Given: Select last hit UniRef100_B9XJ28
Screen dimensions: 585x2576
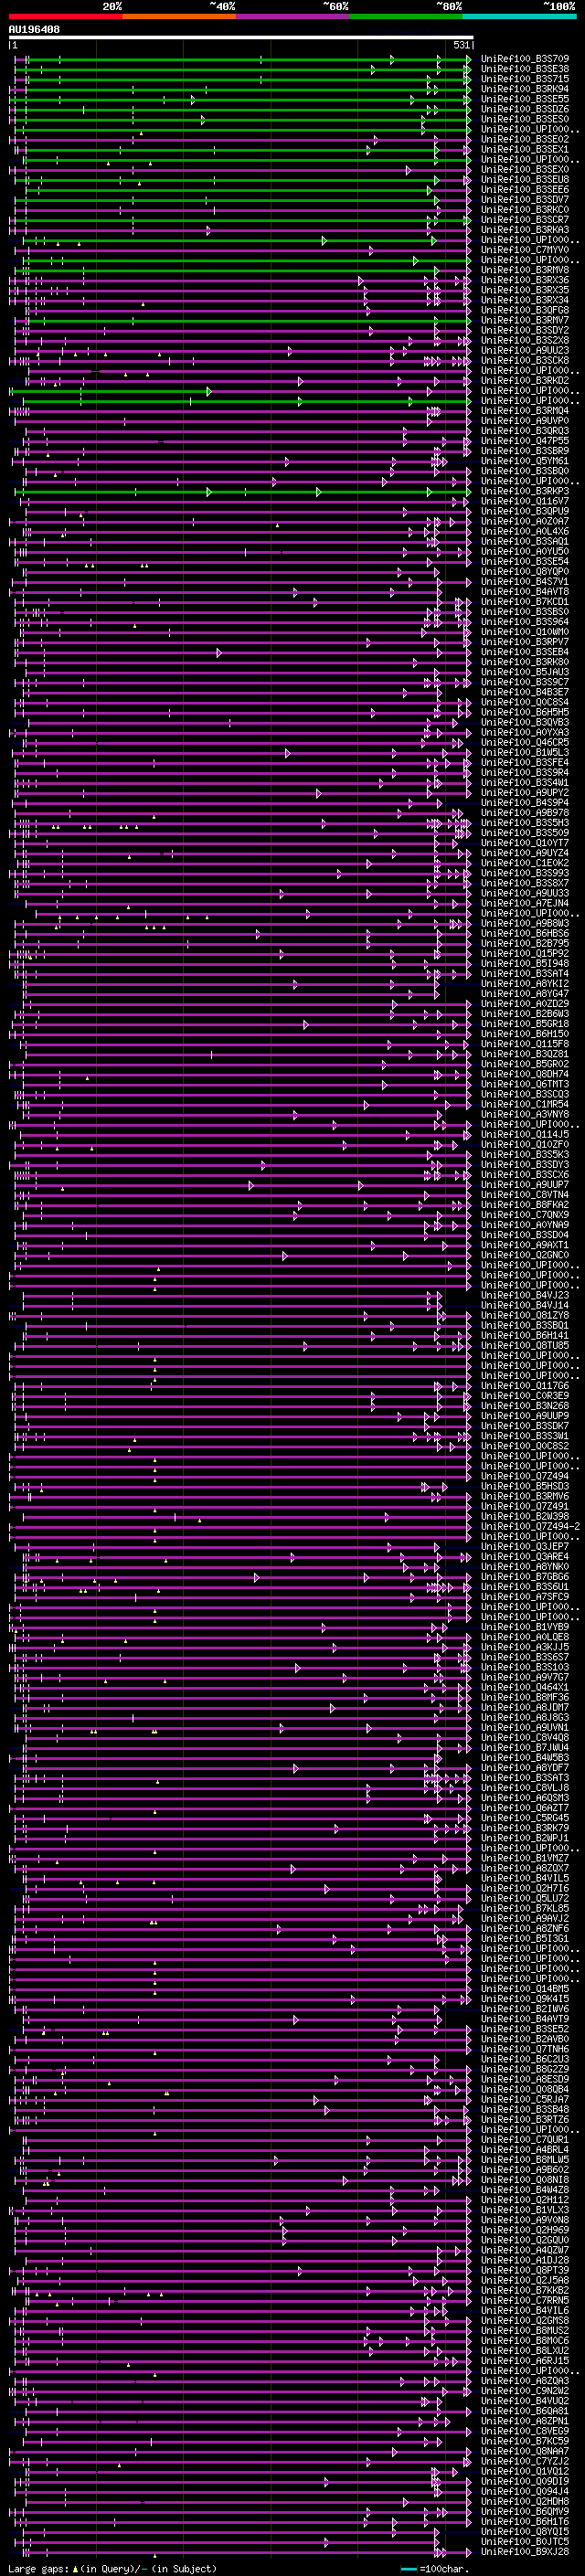Looking at the screenshot, I should (x=525, y=2551).
